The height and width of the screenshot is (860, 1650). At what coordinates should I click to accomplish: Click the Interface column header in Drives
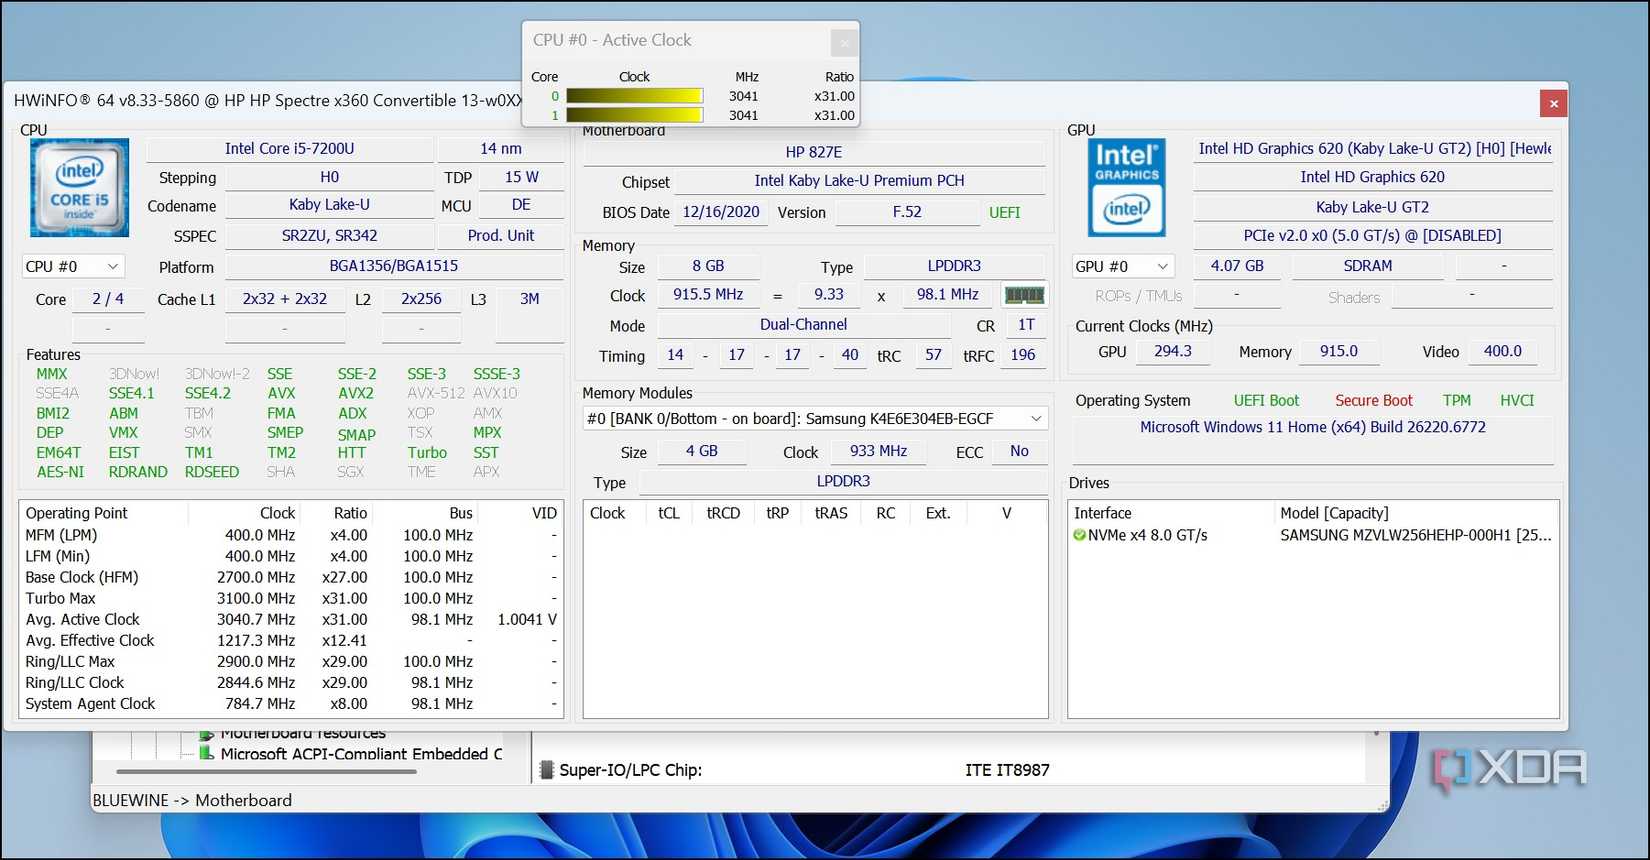(x=1103, y=513)
